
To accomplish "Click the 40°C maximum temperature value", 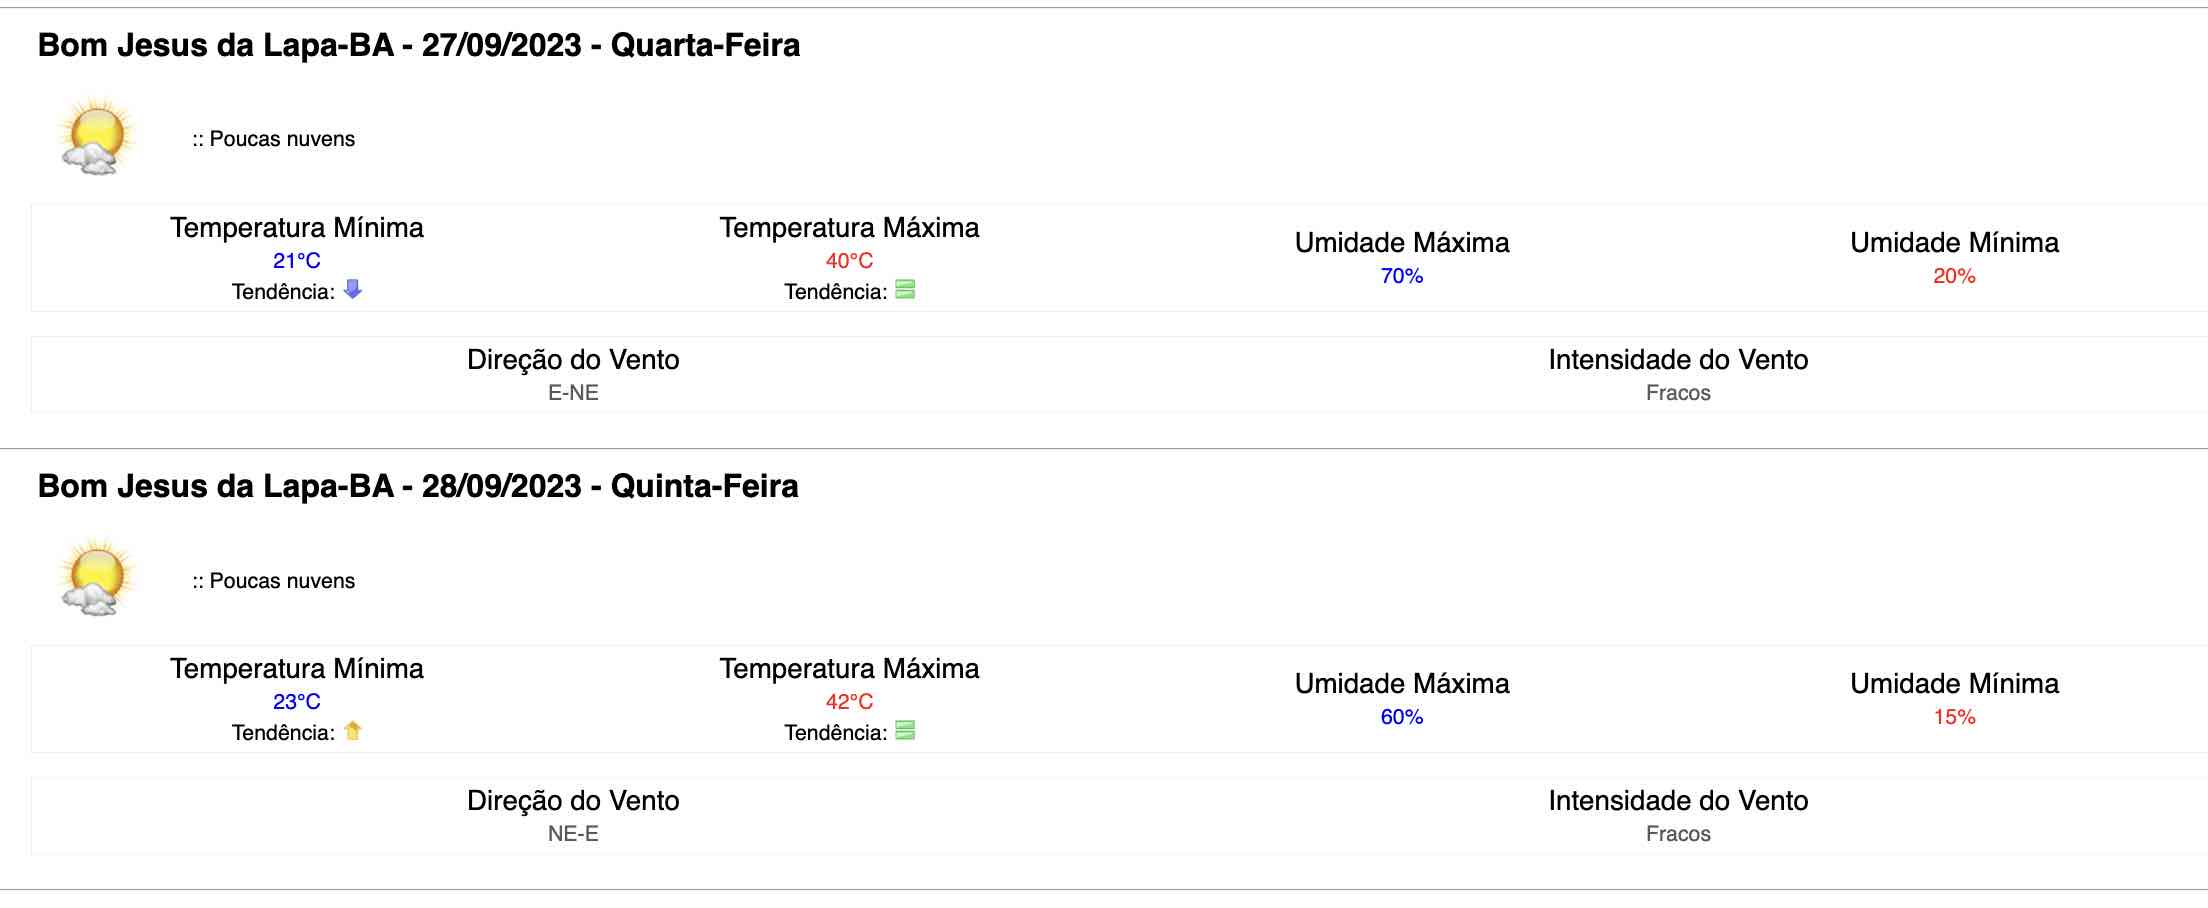I will click(x=849, y=261).
